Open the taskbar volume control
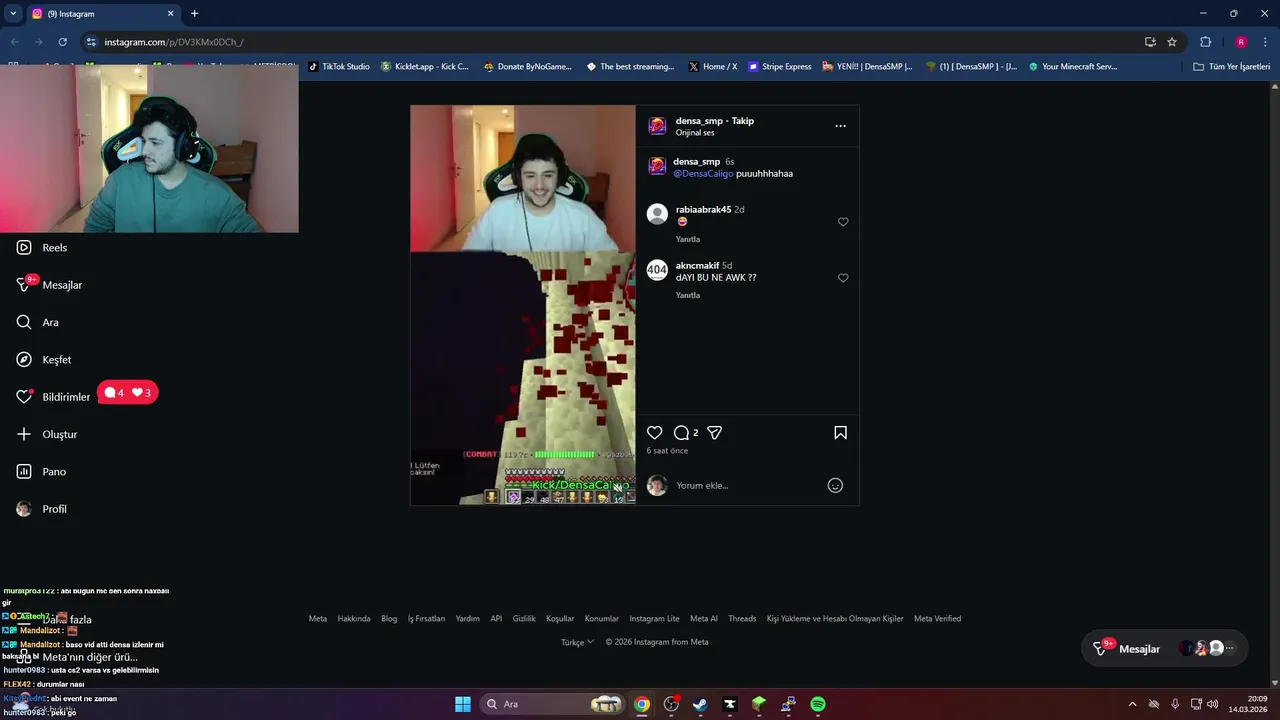Image resolution: width=1280 pixels, height=720 pixels. coord(1212,704)
